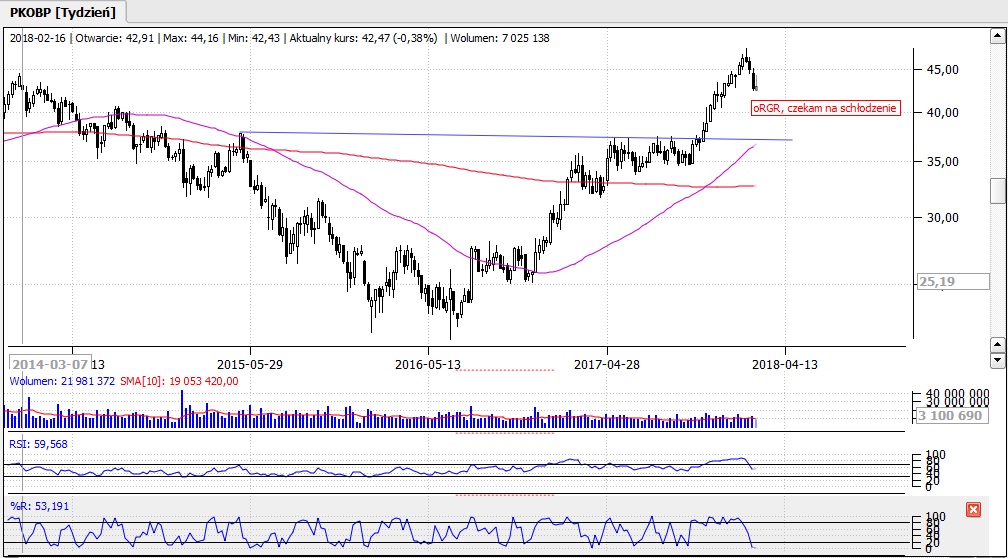Click the 2018-04-13 date axis label

pos(785,364)
